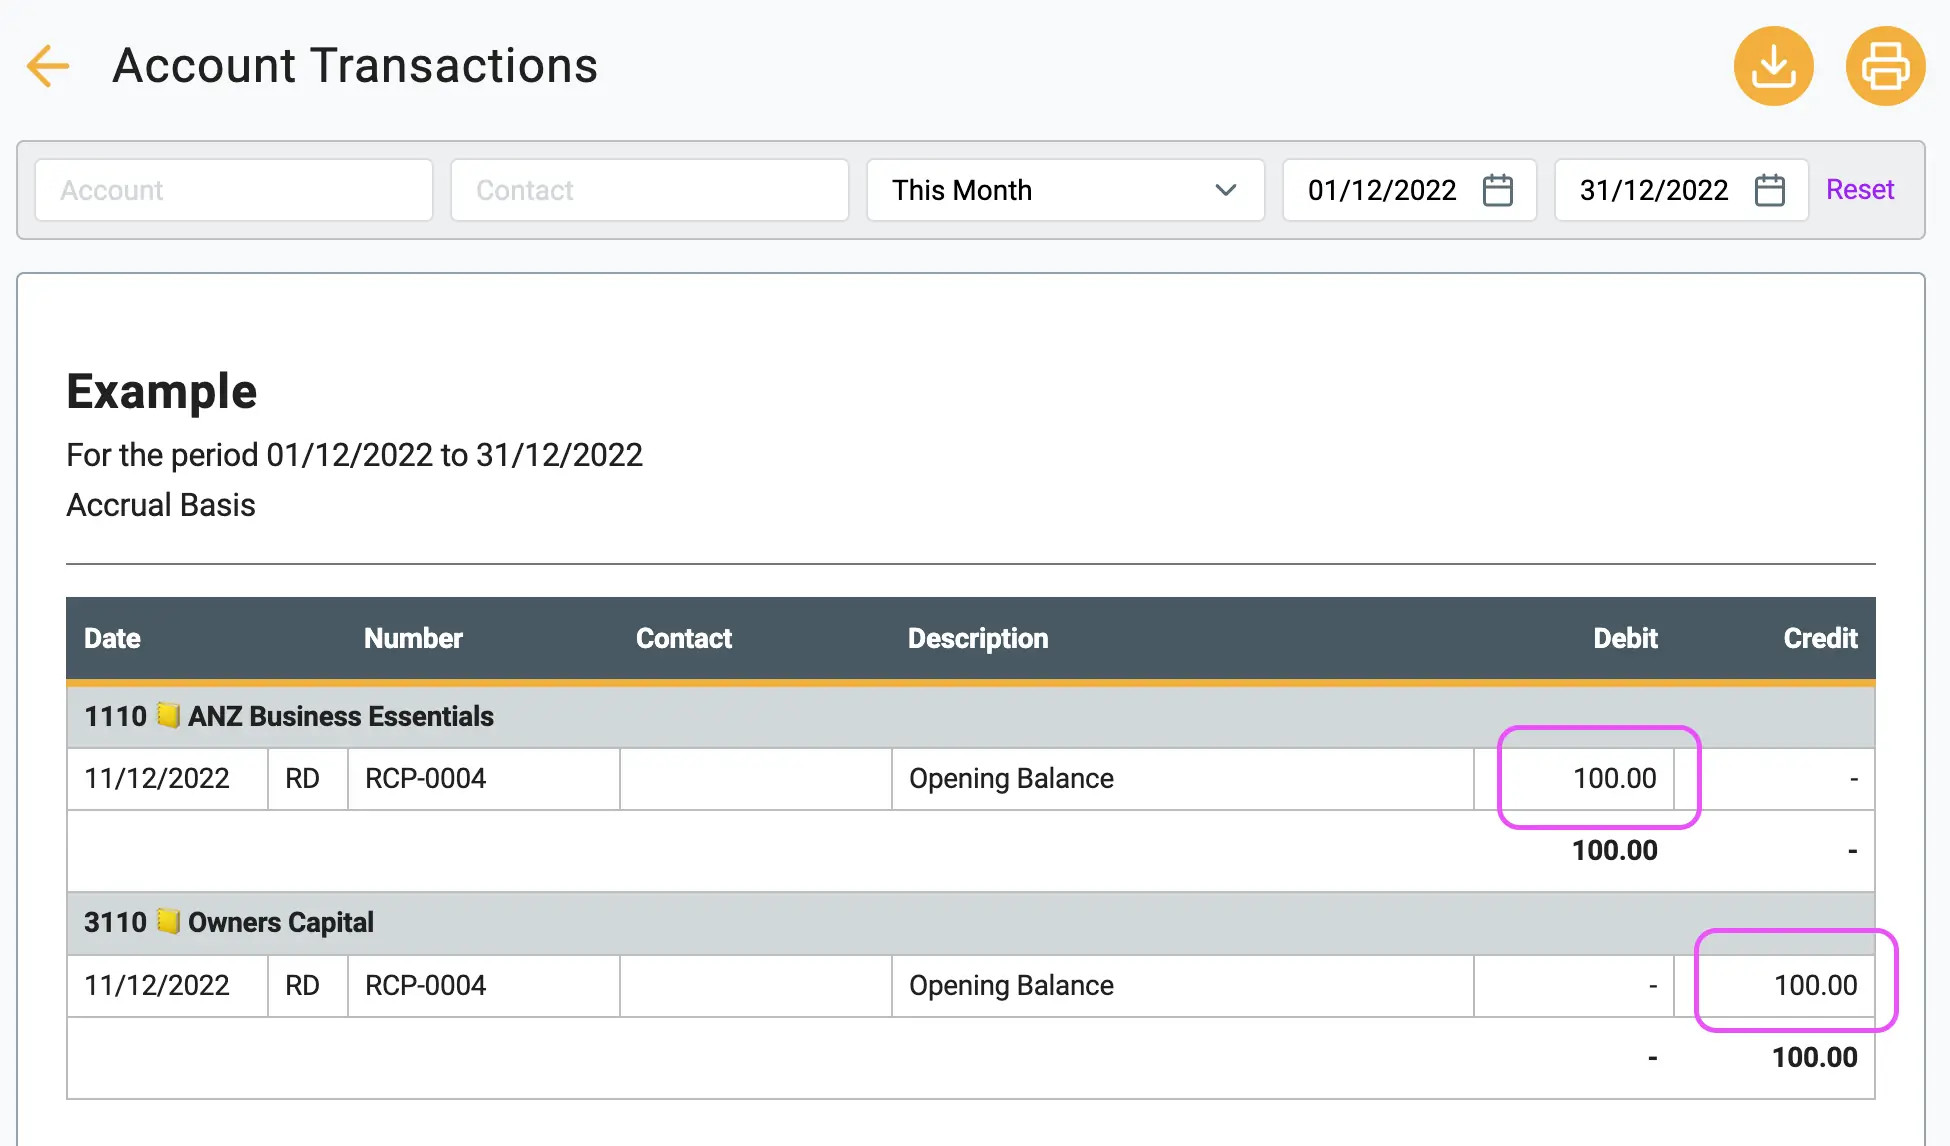Click RD type in Owners Capital row
The width and height of the screenshot is (1950, 1146).
coord(302,985)
